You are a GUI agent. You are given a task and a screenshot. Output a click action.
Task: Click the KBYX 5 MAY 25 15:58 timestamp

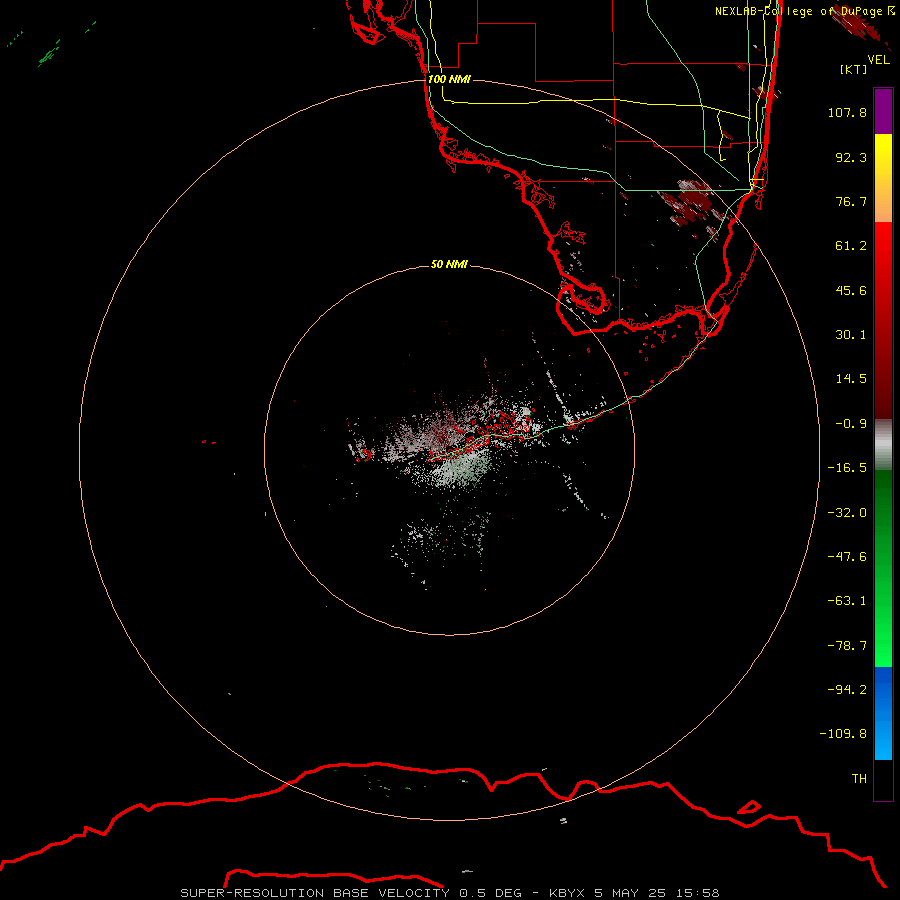pos(634,893)
